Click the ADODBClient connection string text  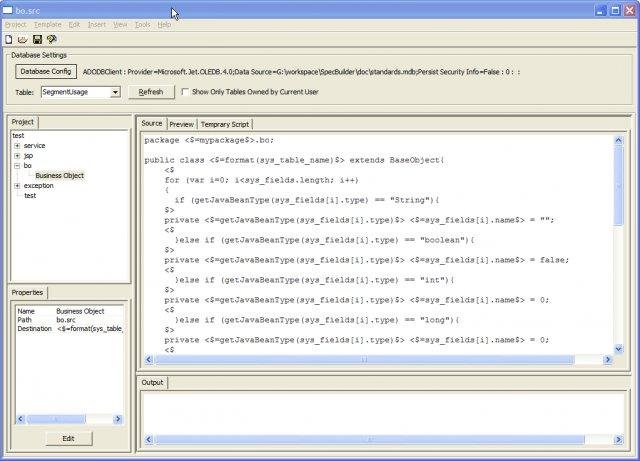click(301, 72)
